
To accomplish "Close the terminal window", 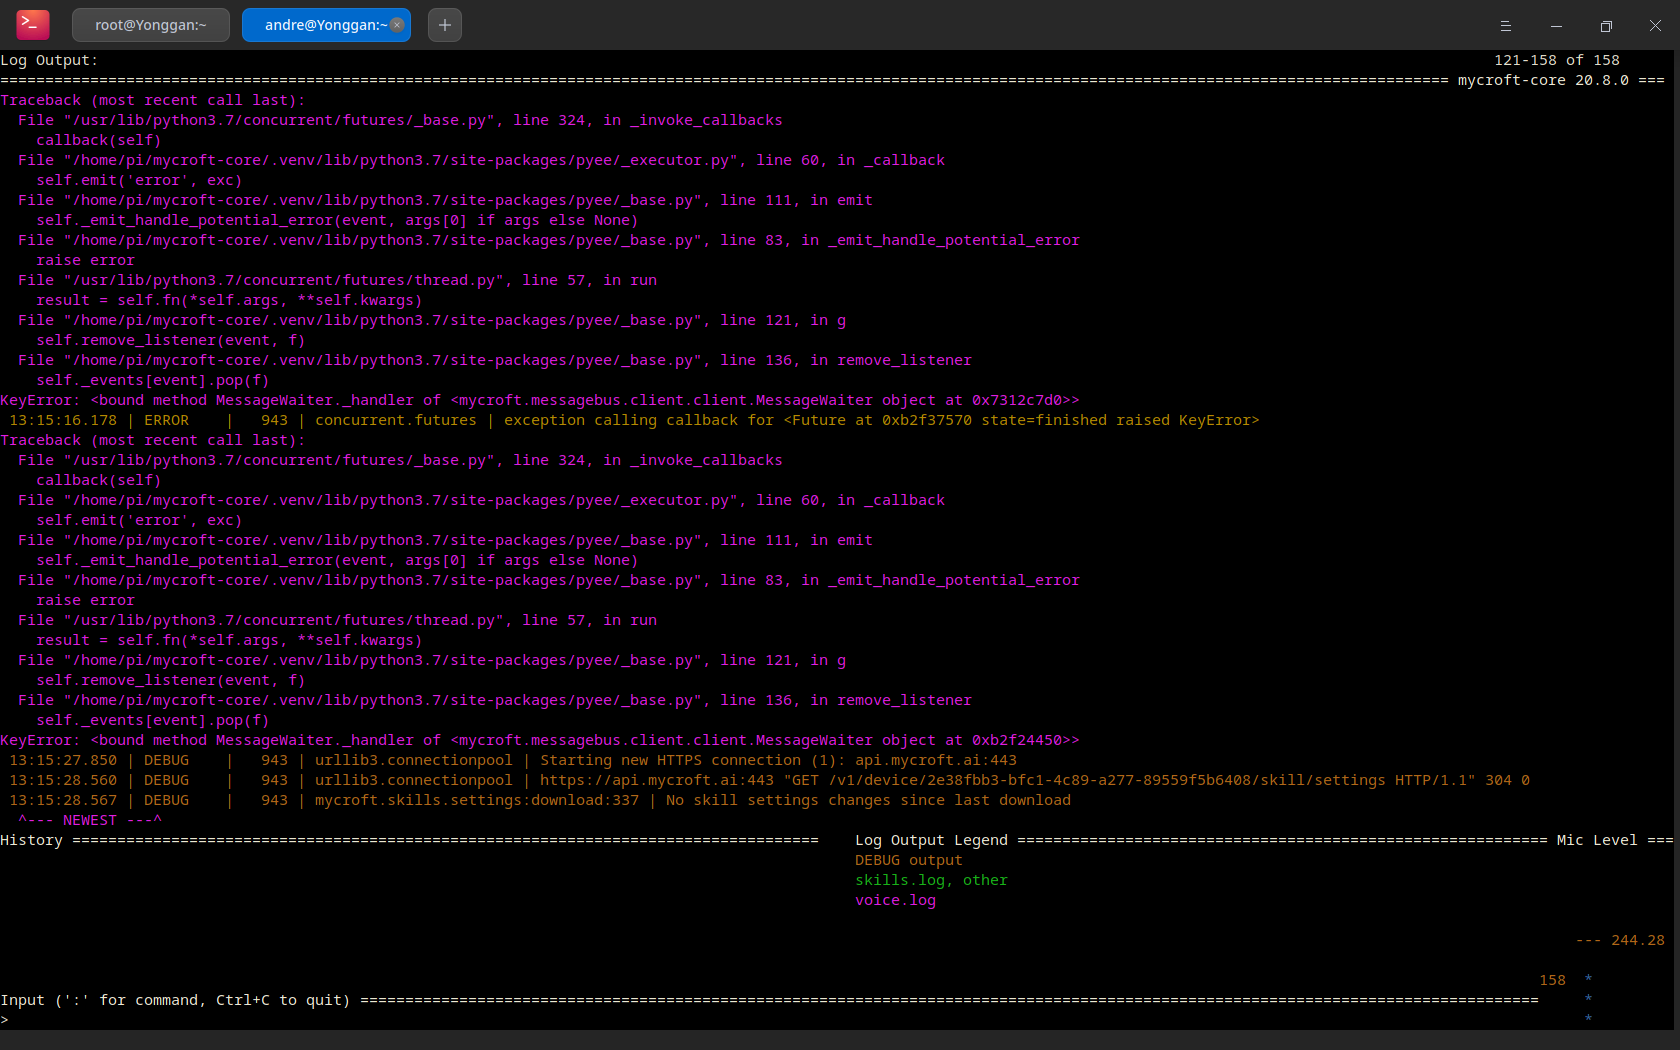I will (x=1655, y=26).
